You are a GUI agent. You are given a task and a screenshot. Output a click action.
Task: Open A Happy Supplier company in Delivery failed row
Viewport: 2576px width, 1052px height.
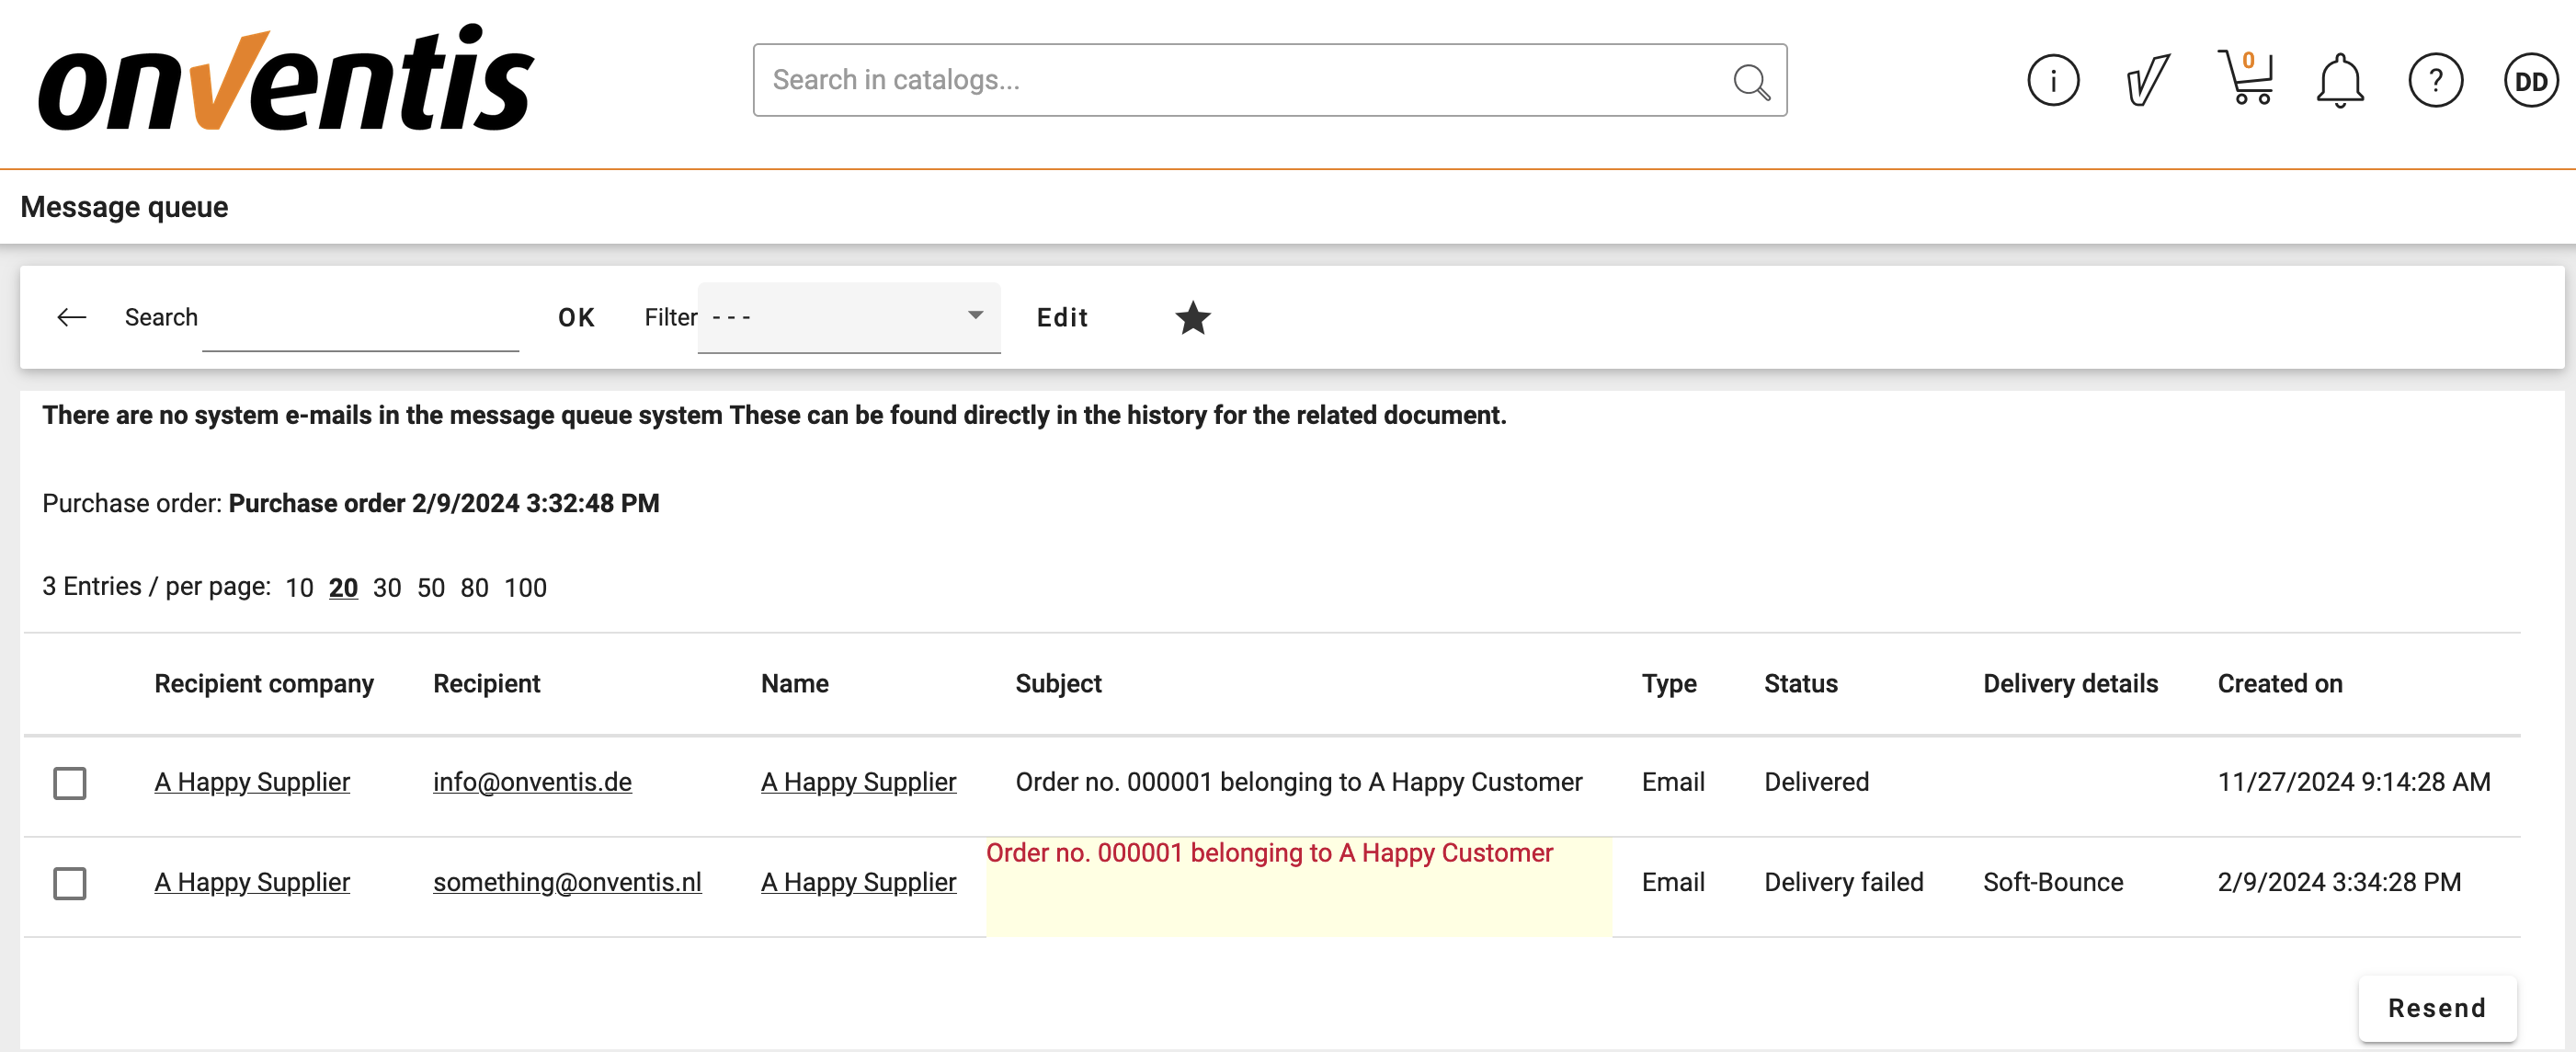pyautogui.click(x=252, y=882)
